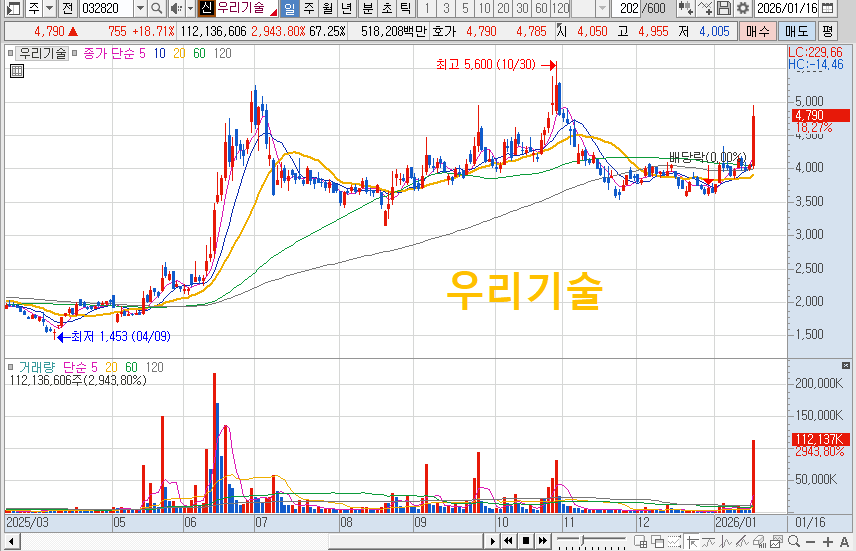Switch to second '초' chart period

coord(387,8)
